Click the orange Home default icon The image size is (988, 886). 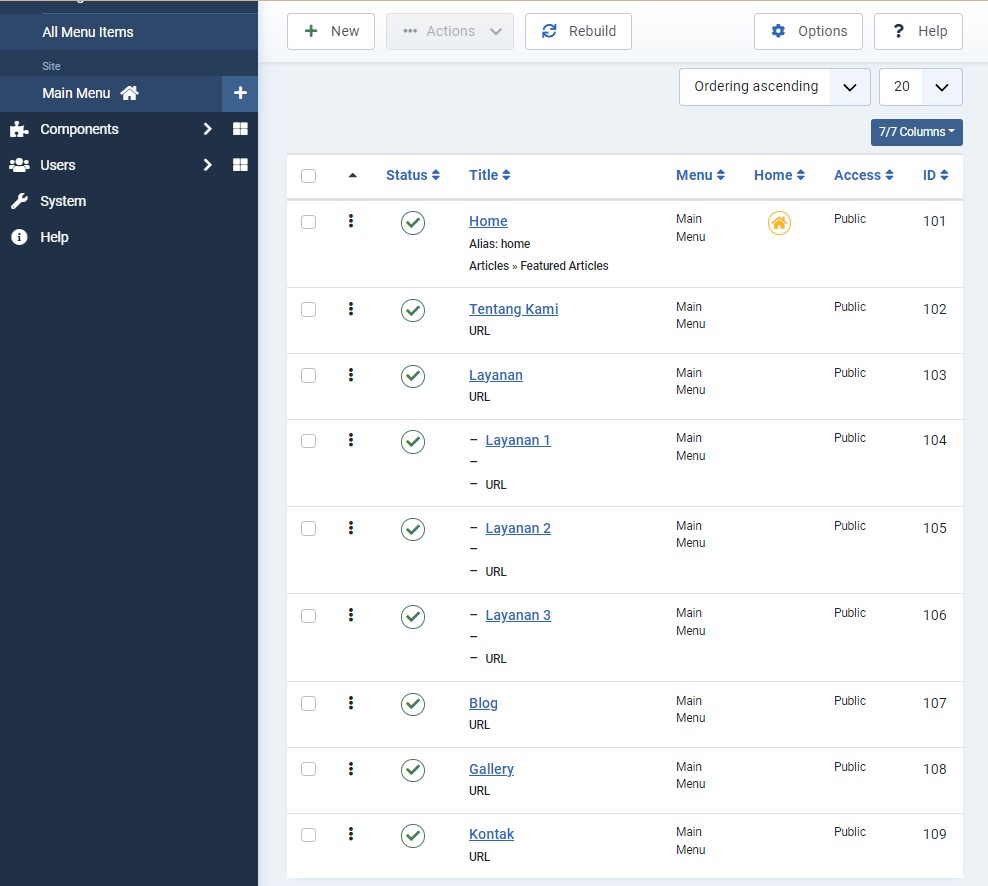click(x=779, y=223)
